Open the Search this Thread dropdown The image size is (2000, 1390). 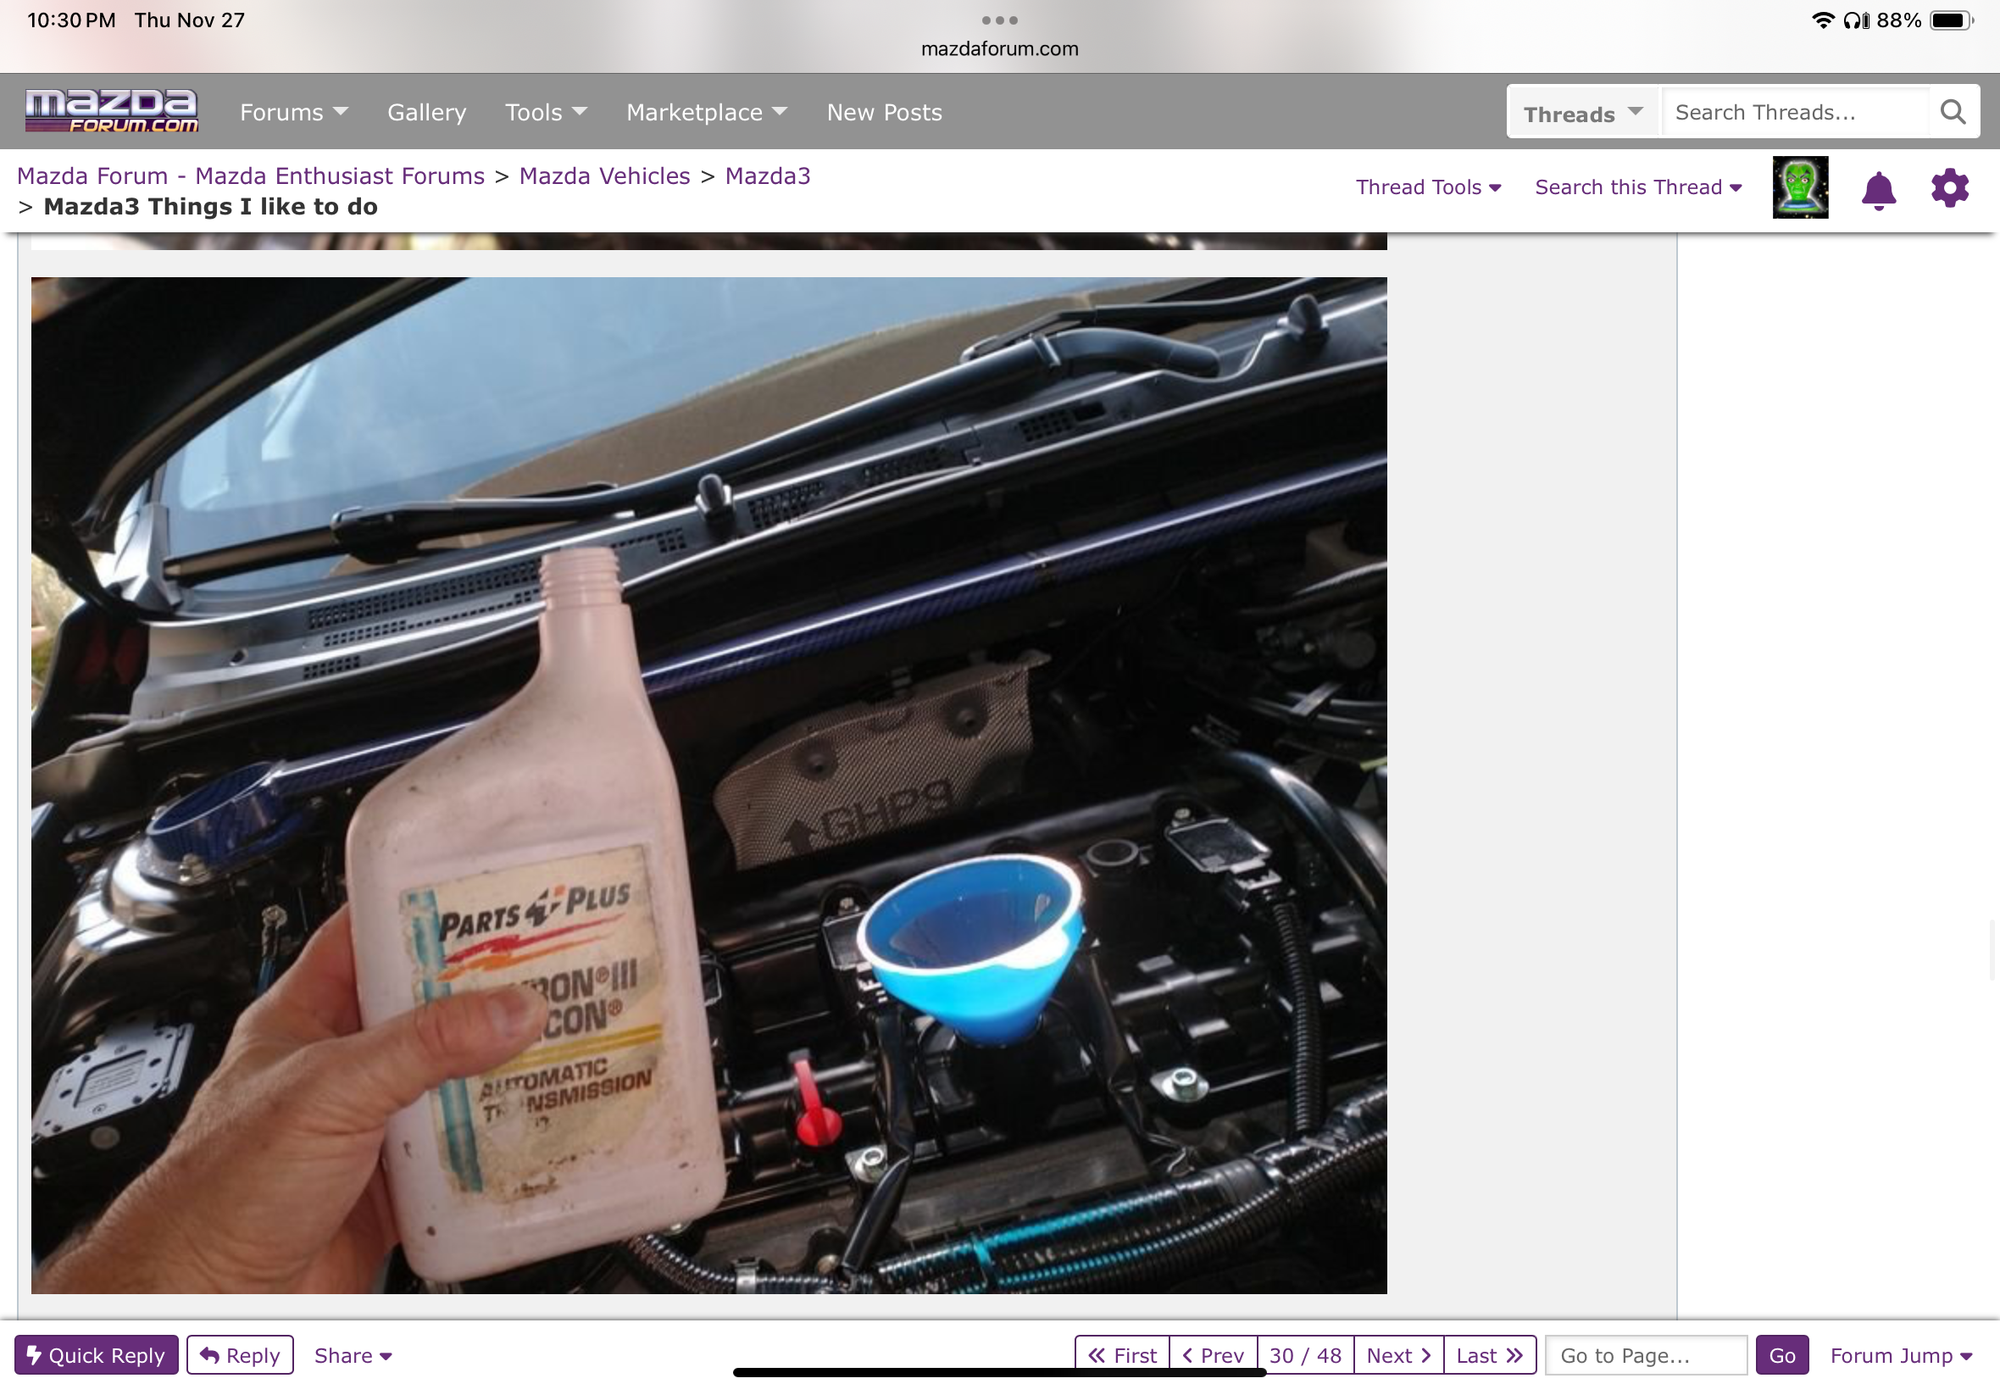click(1638, 187)
